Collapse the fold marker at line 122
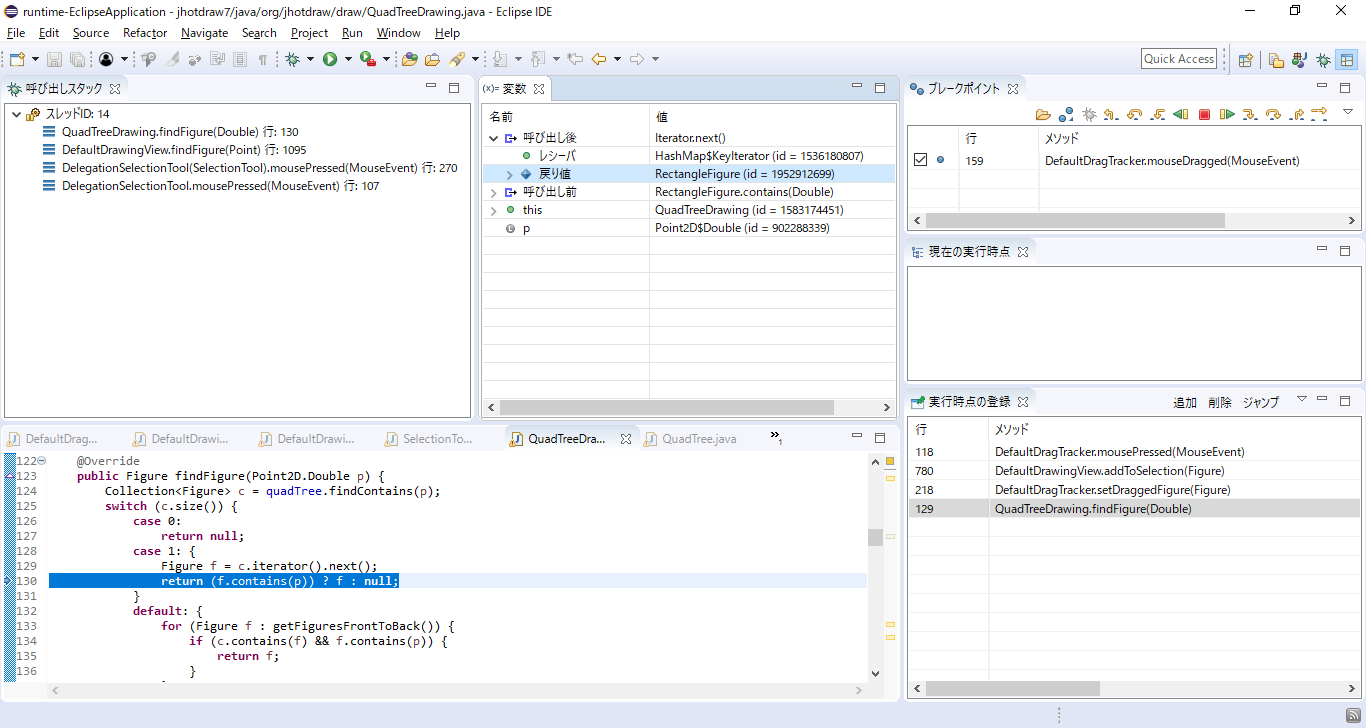Image resolution: width=1366 pixels, height=728 pixels. 41,460
